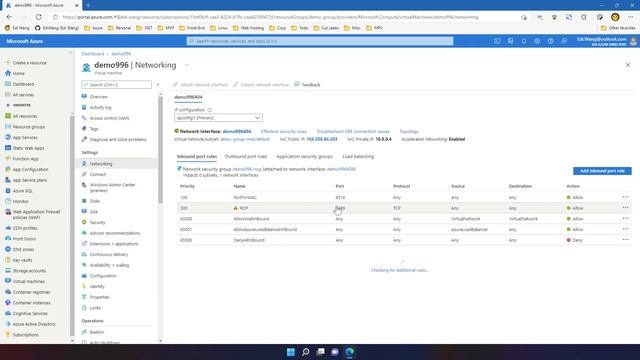Switch to Inbound port rules tab

(x=196, y=156)
